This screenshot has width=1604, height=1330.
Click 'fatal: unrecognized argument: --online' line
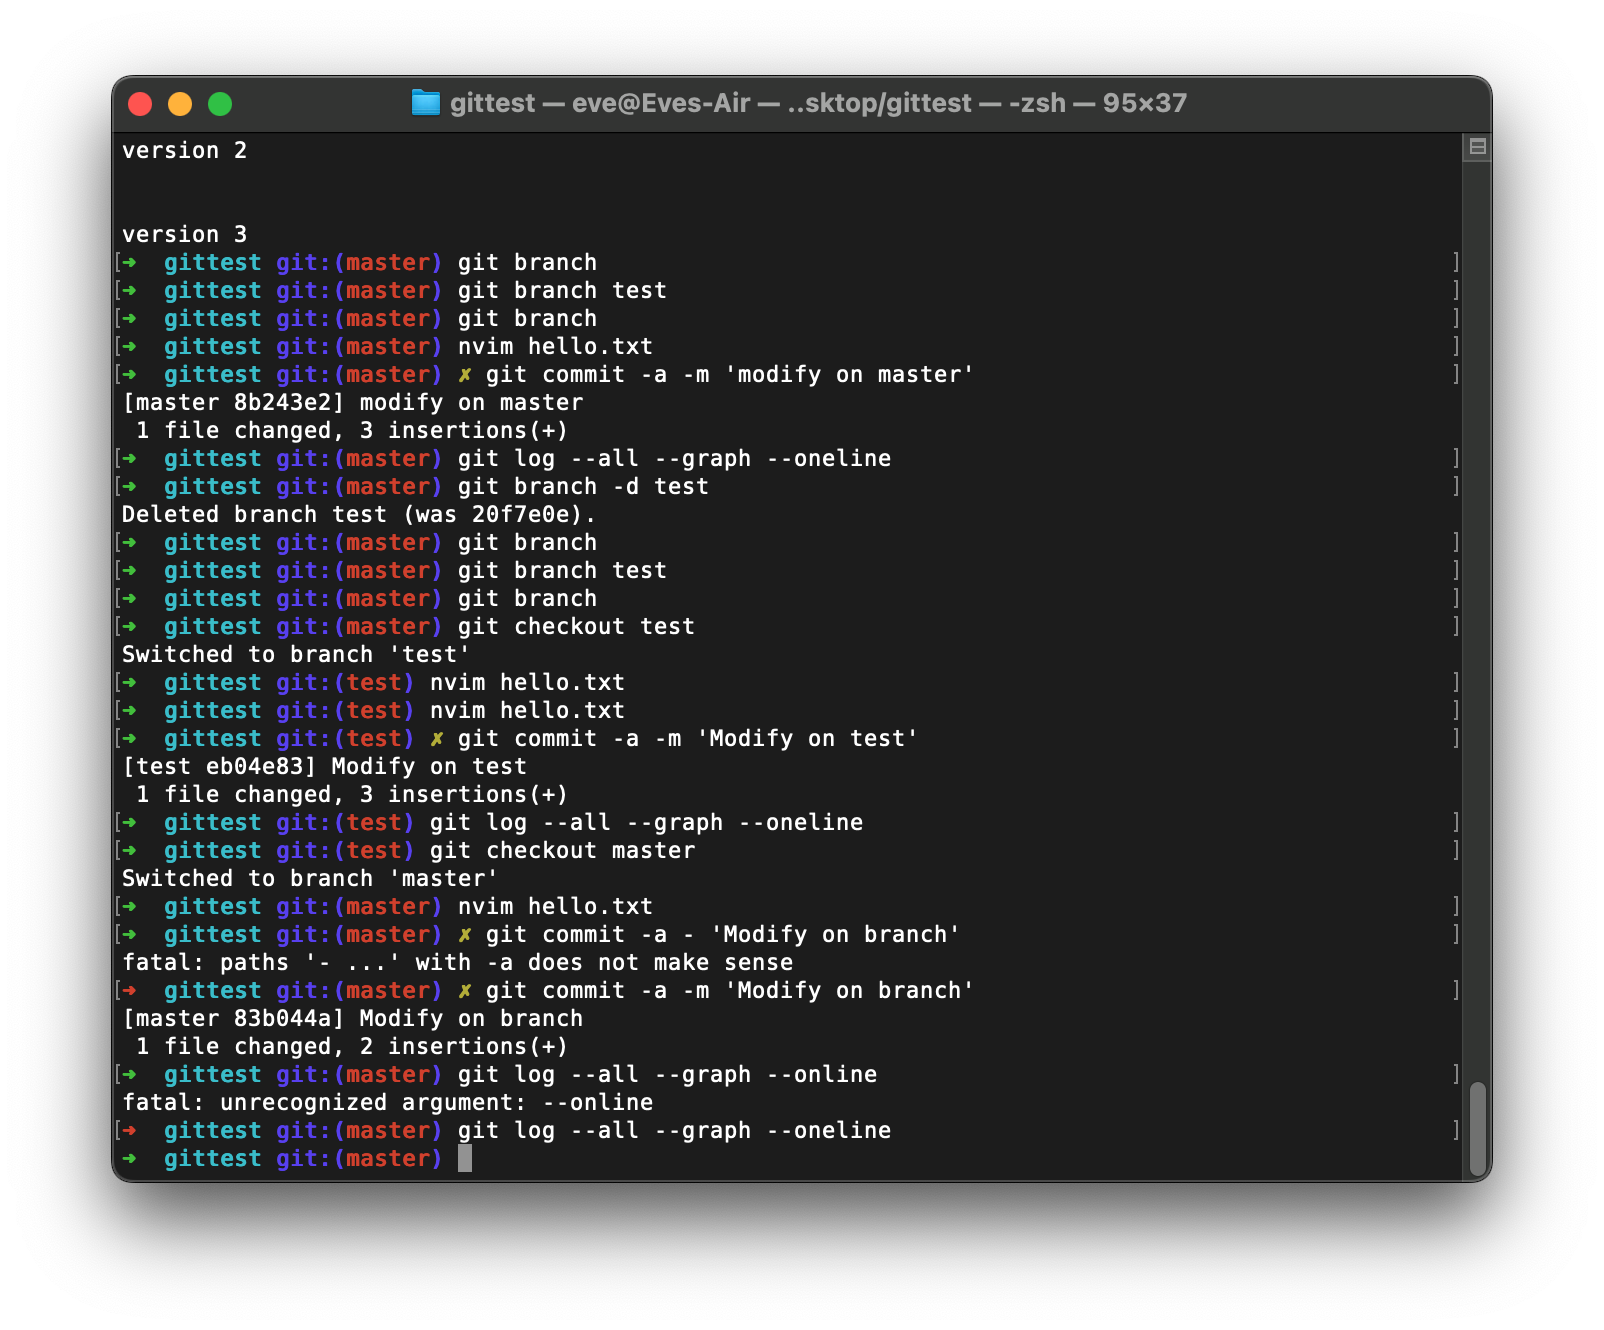pos(387,1102)
